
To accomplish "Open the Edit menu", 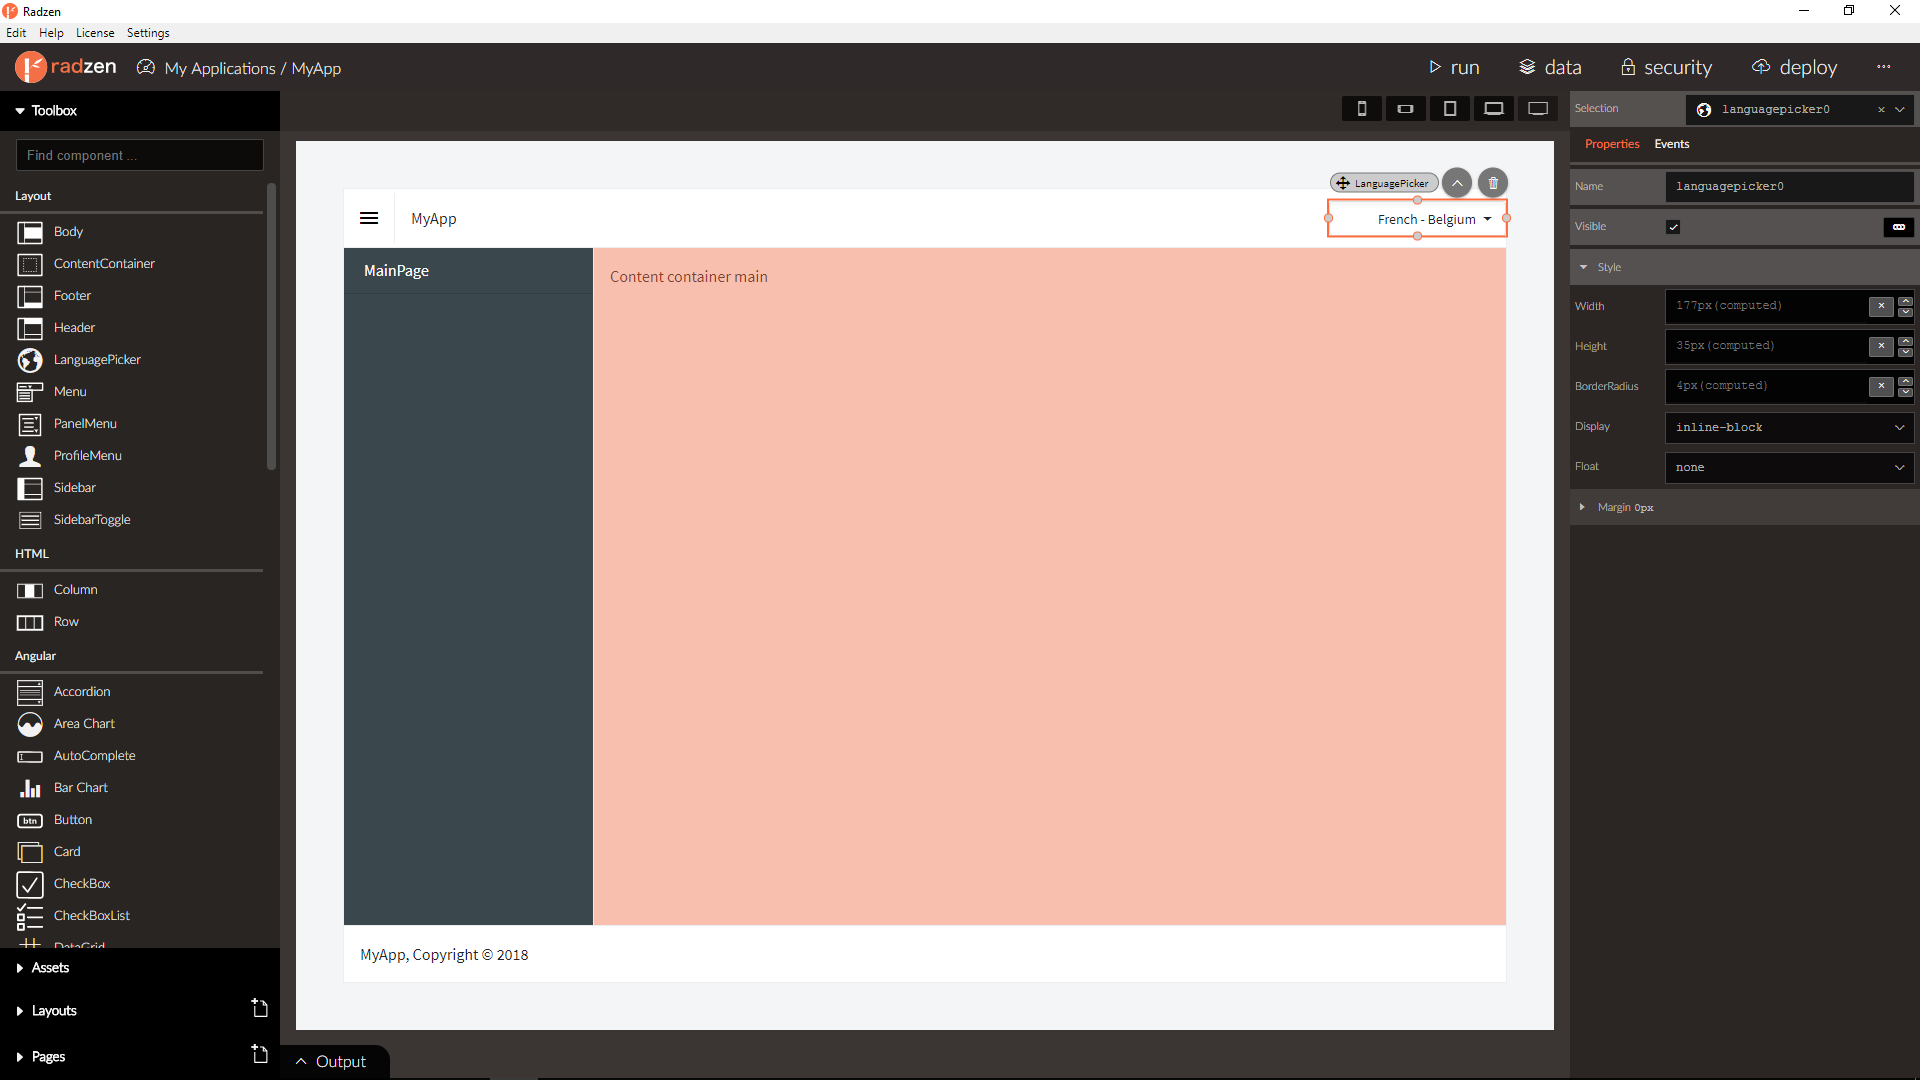I will click(16, 33).
